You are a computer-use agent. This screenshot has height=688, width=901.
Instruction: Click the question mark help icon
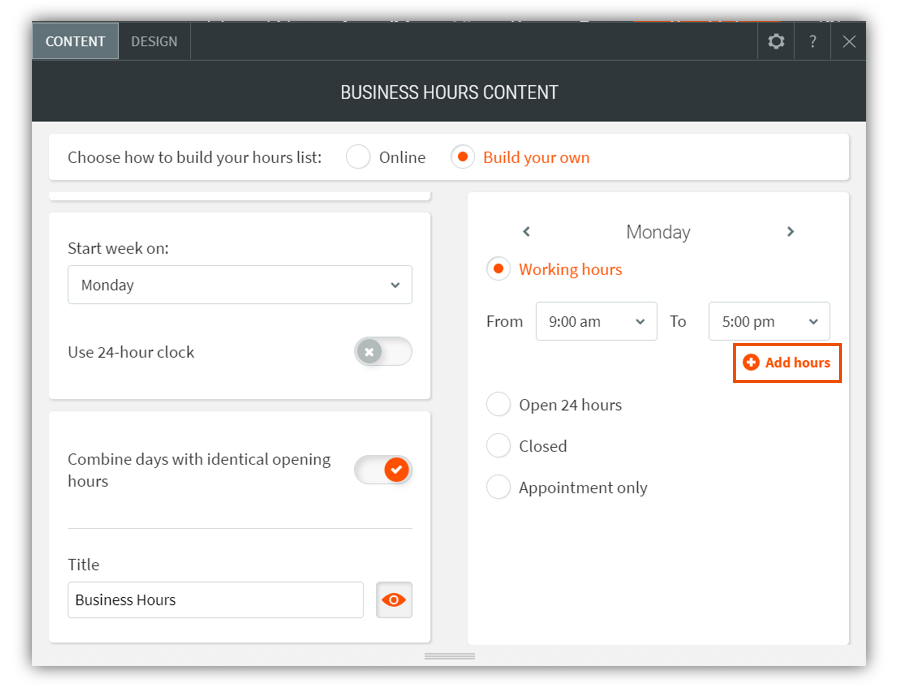pos(813,41)
